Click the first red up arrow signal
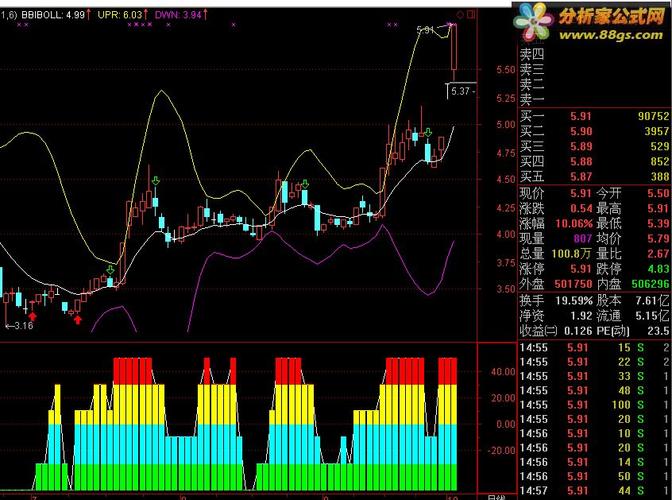 [x=33, y=316]
